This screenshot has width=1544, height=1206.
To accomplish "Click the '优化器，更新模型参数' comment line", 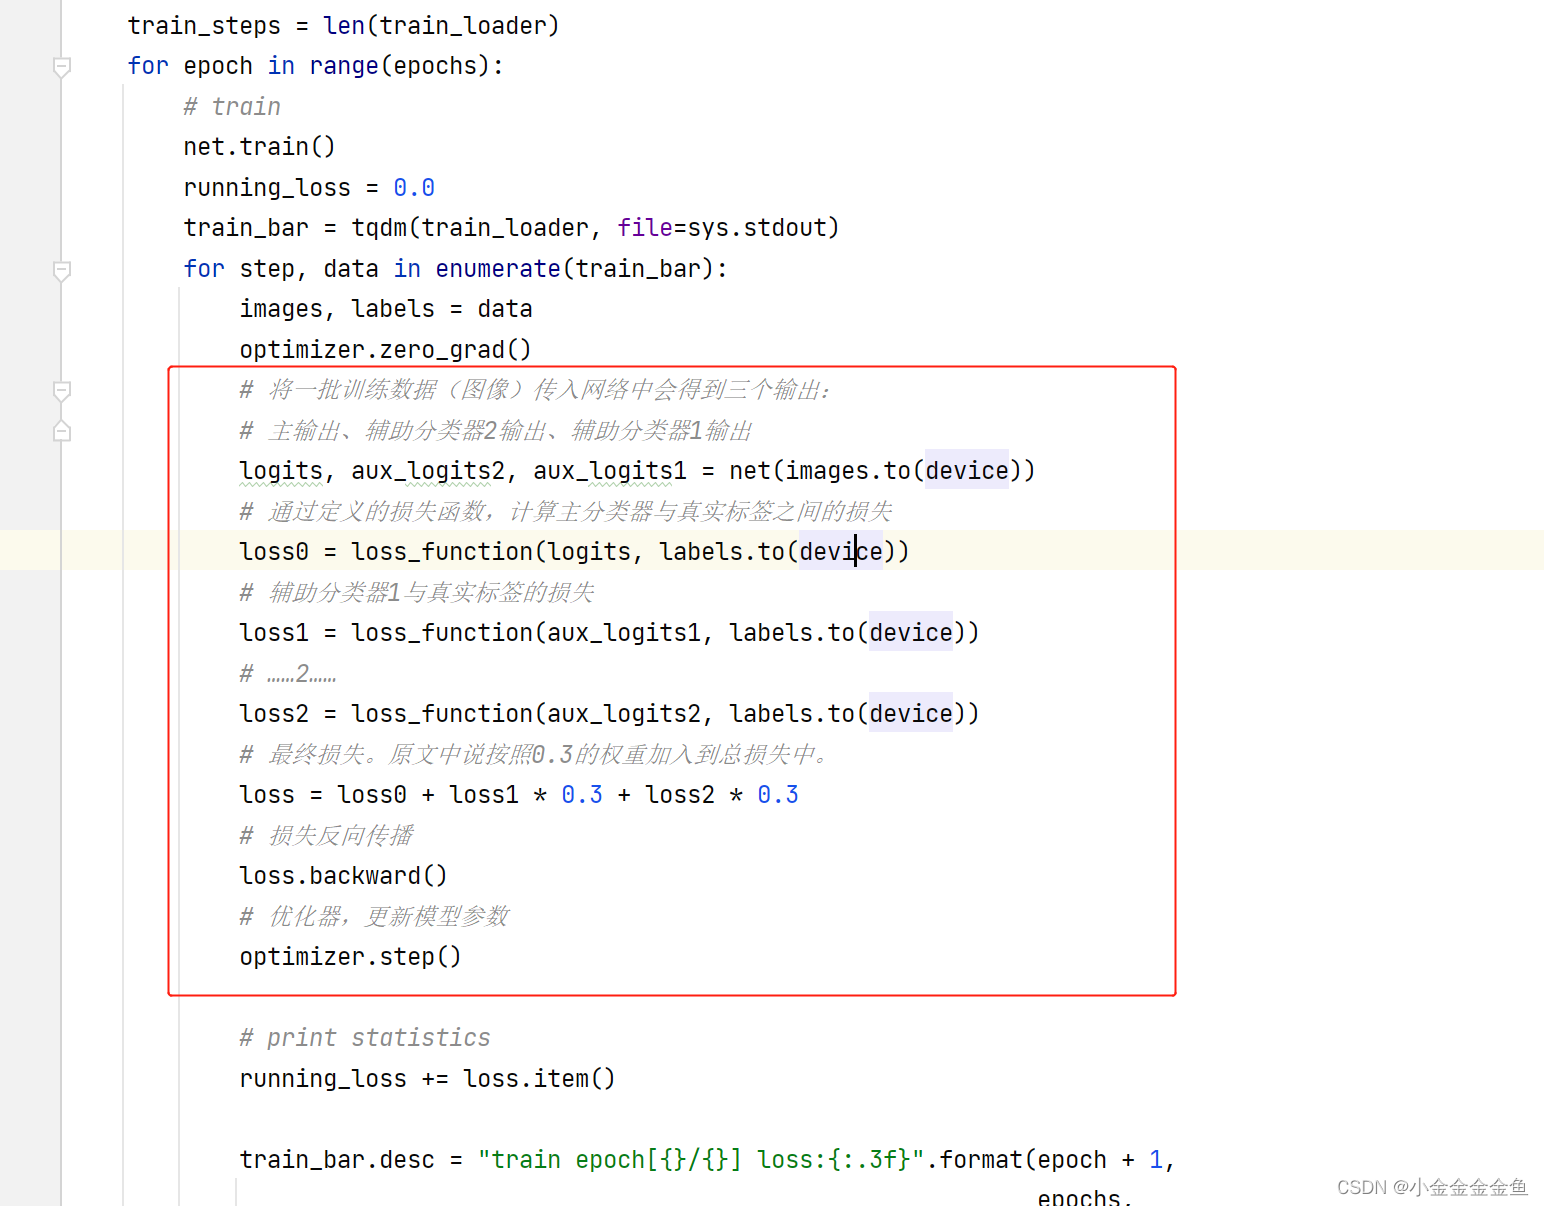I will click(374, 916).
